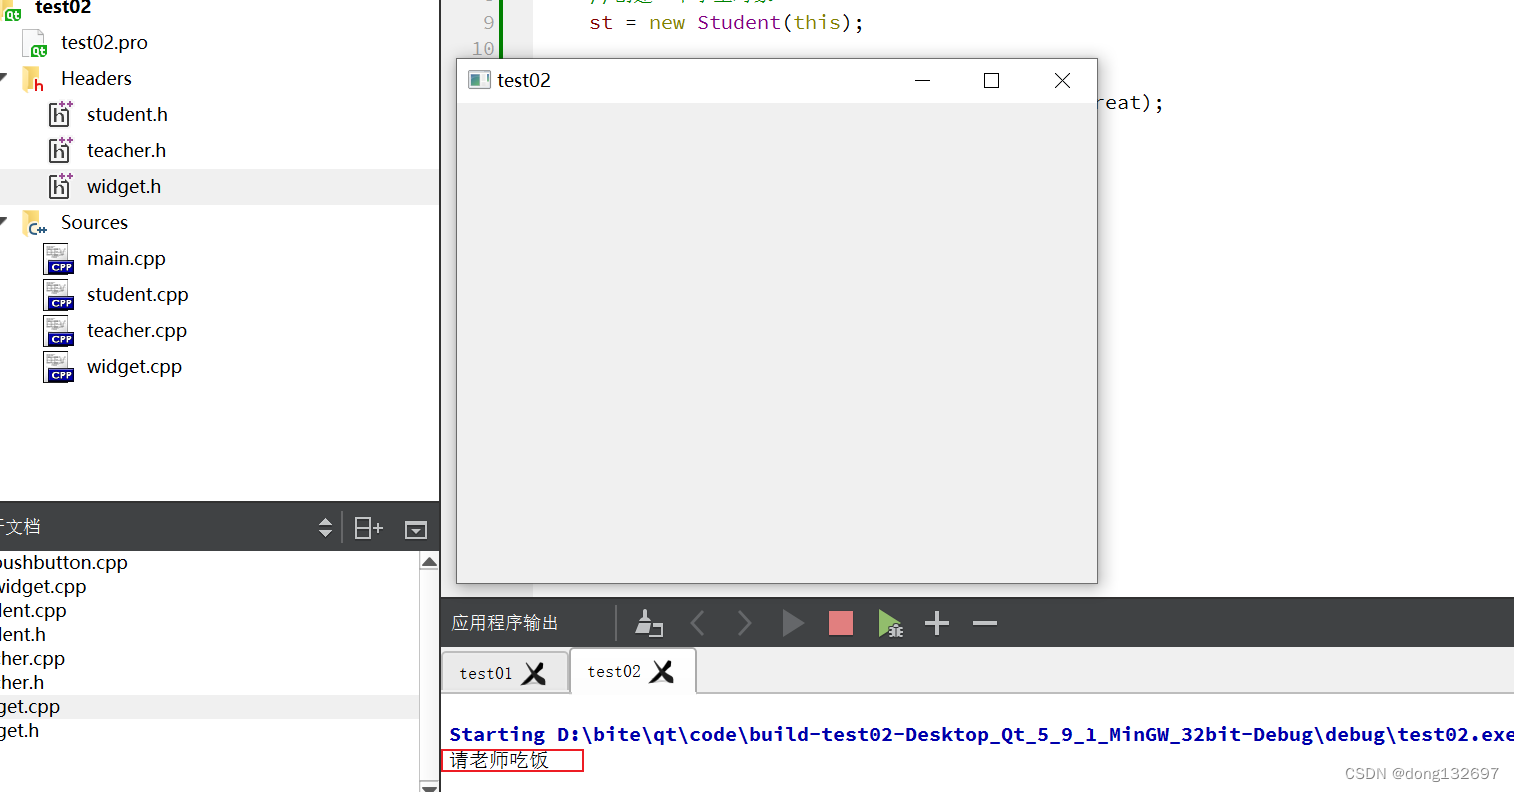The width and height of the screenshot is (1514, 792).
Task: Click the widget.cpp file icon
Action: 59,367
